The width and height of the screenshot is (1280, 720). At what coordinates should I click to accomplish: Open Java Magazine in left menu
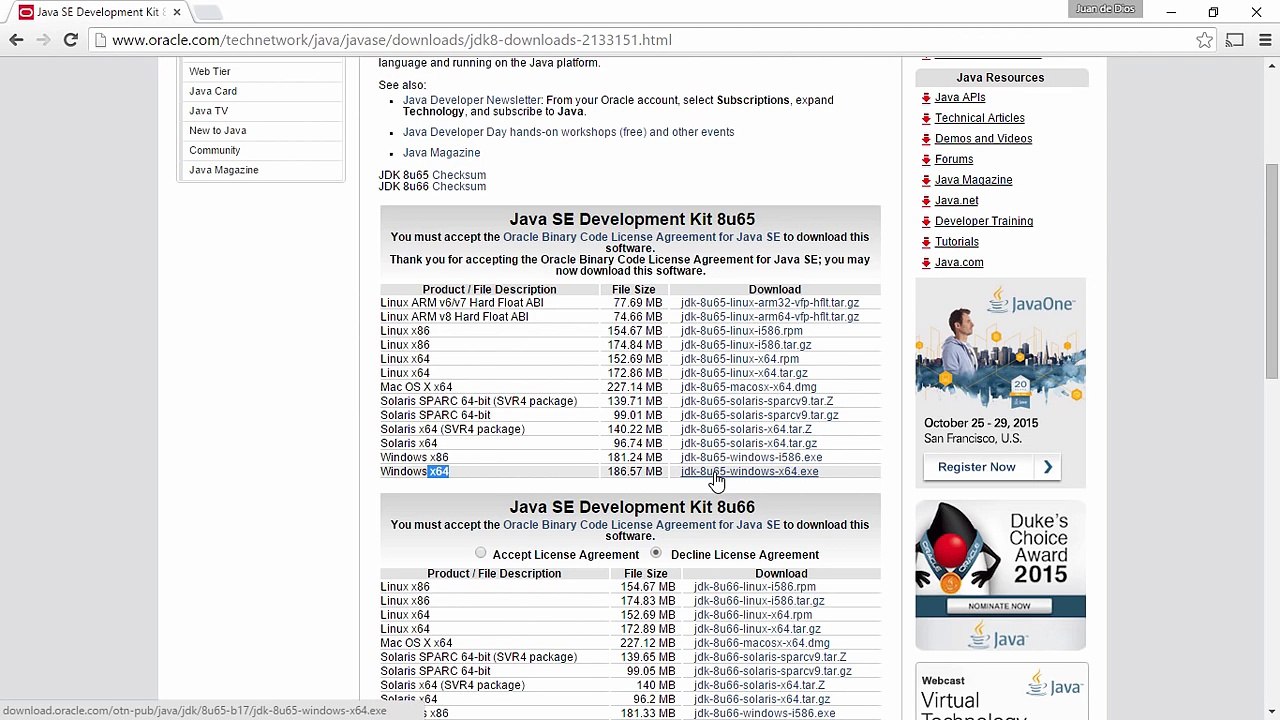click(x=224, y=170)
